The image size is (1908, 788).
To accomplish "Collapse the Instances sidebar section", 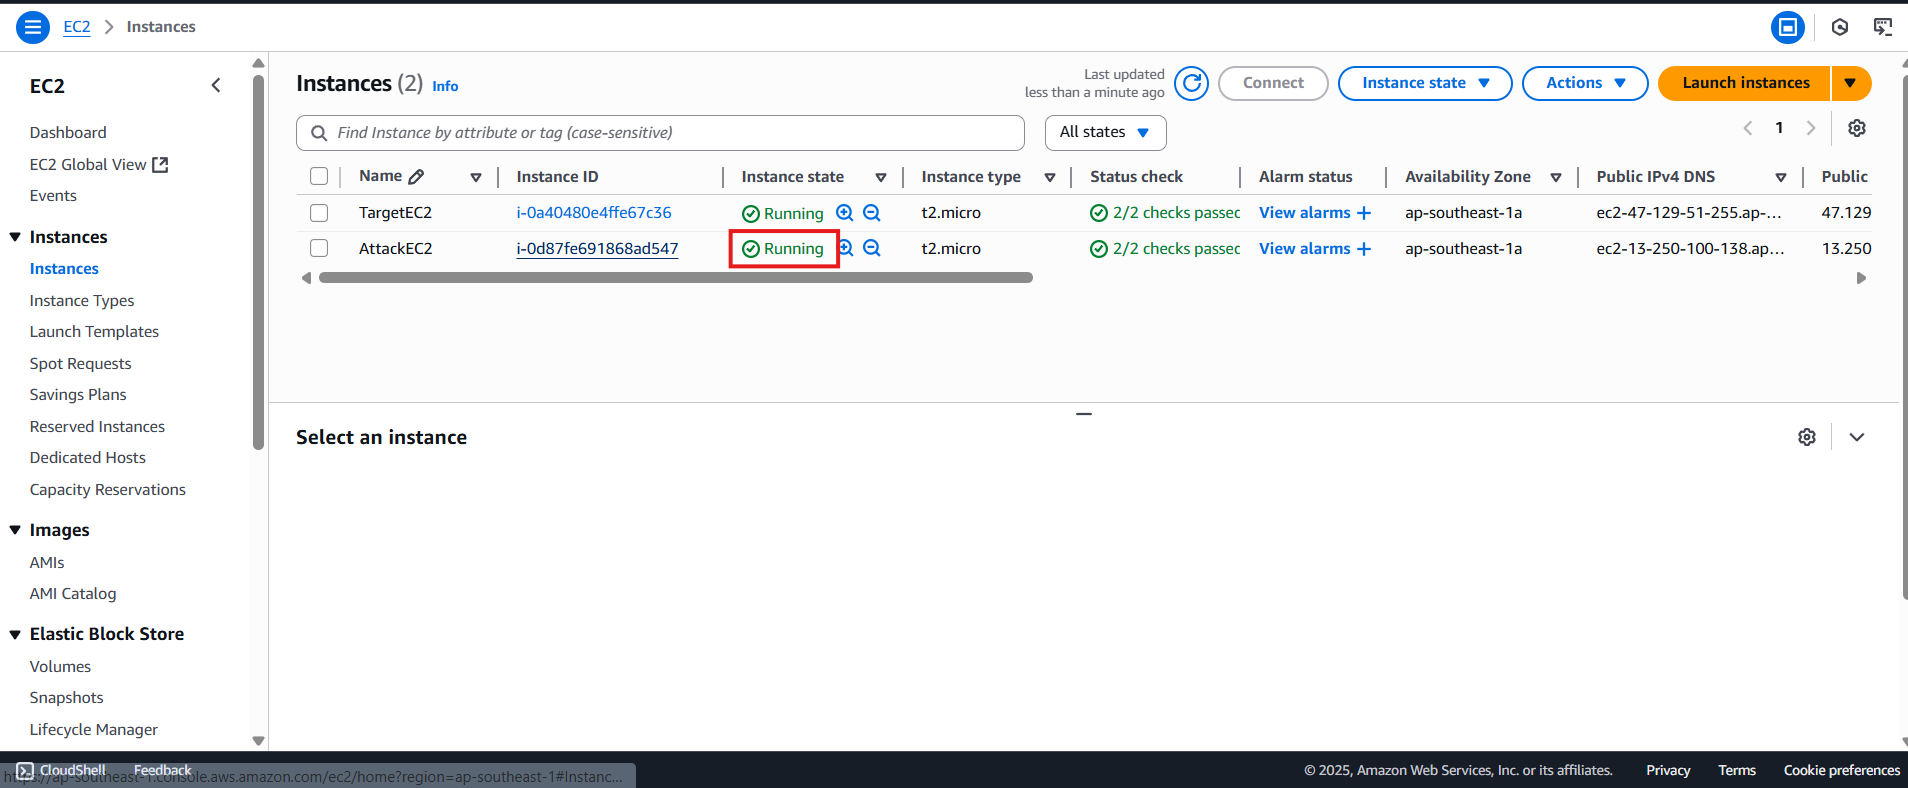I will point(15,237).
